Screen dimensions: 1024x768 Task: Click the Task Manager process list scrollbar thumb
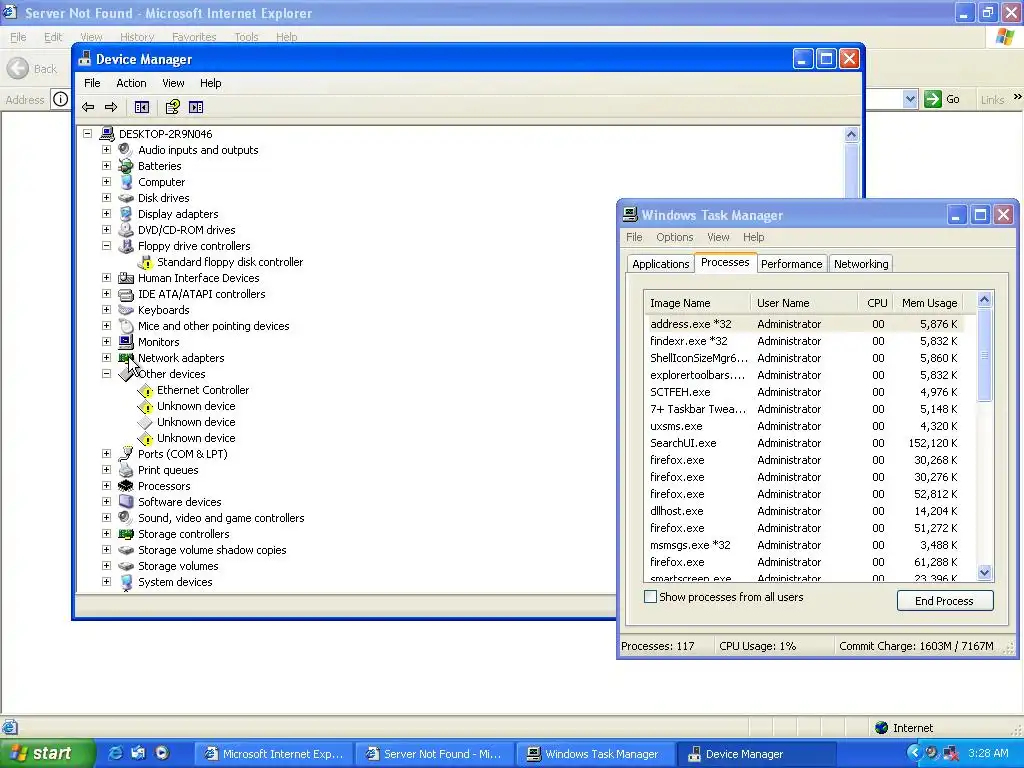(985, 356)
